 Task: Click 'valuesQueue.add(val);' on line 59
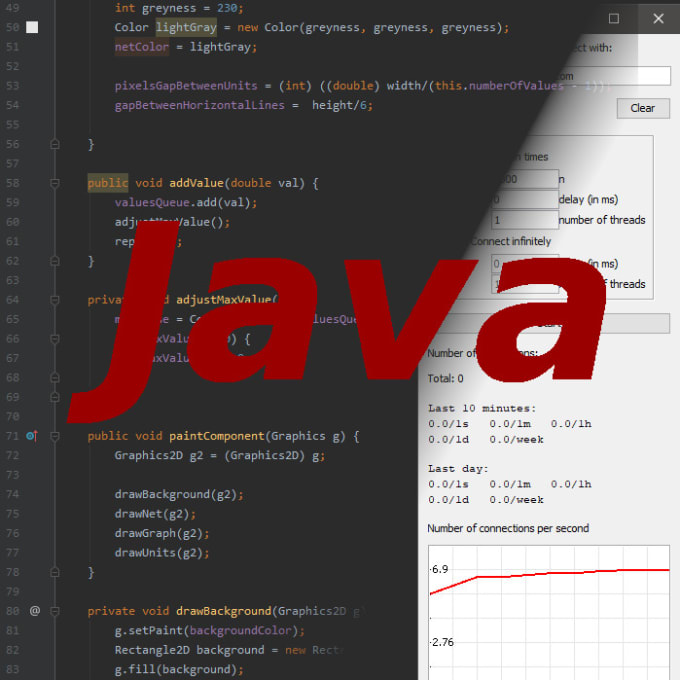pyautogui.click(x=186, y=203)
